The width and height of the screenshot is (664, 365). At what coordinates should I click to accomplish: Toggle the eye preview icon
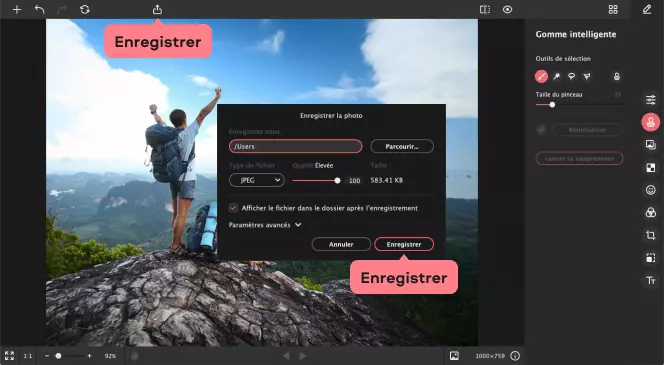pyautogui.click(x=507, y=9)
